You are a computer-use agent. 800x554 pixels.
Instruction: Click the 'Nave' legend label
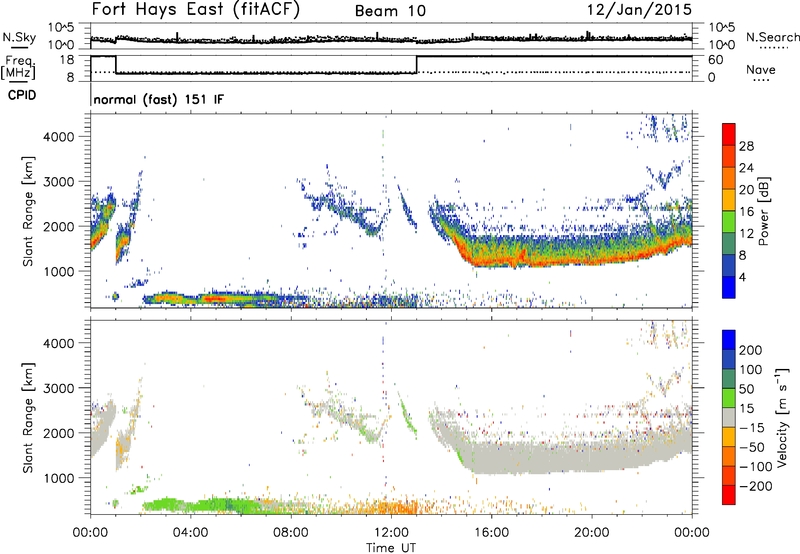click(x=761, y=69)
